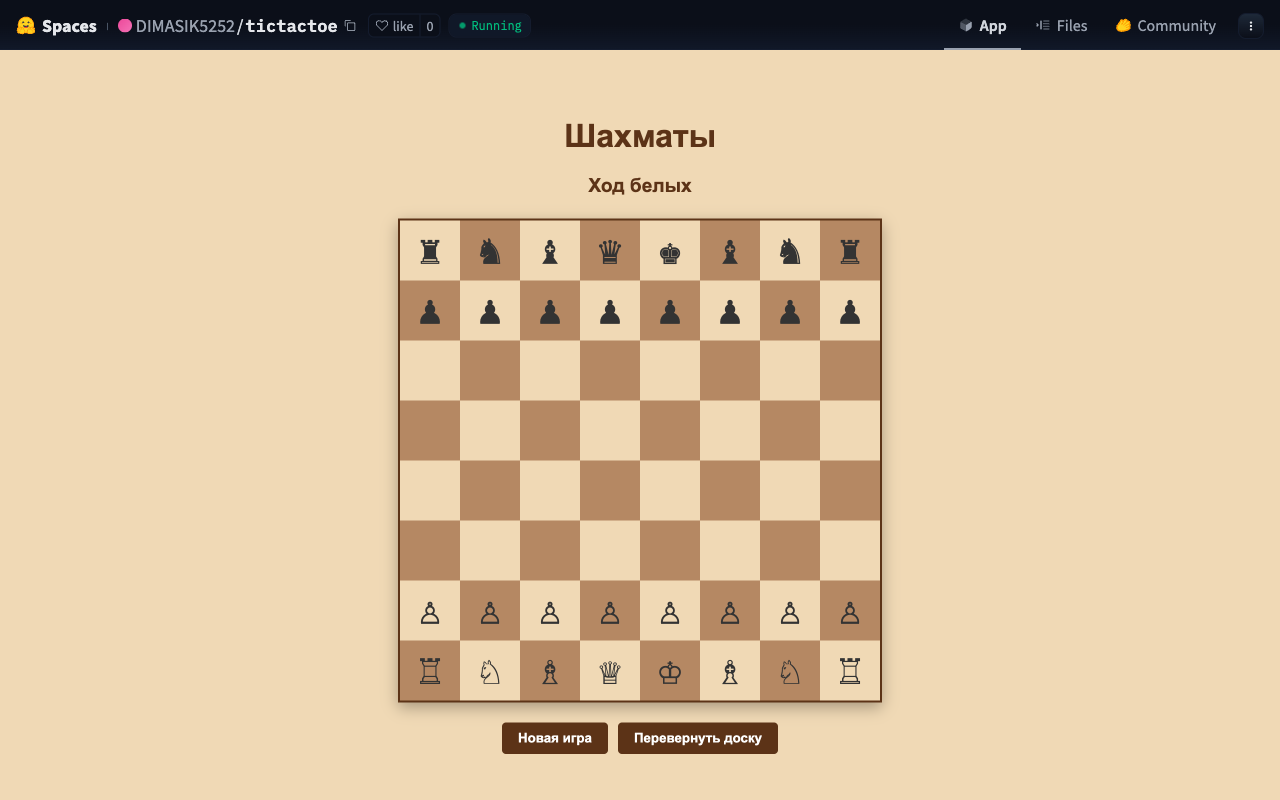The height and width of the screenshot is (800, 1280).
Task: Select the white king piece
Action: (670, 671)
